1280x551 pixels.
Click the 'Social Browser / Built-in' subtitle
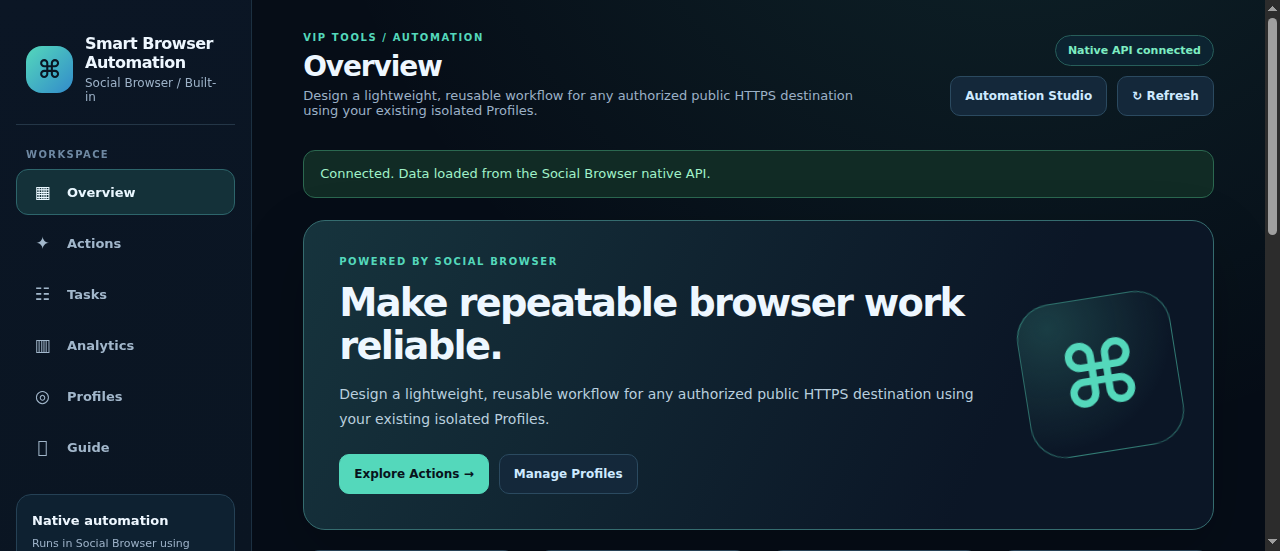pyautogui.click(x=151, y=90)
